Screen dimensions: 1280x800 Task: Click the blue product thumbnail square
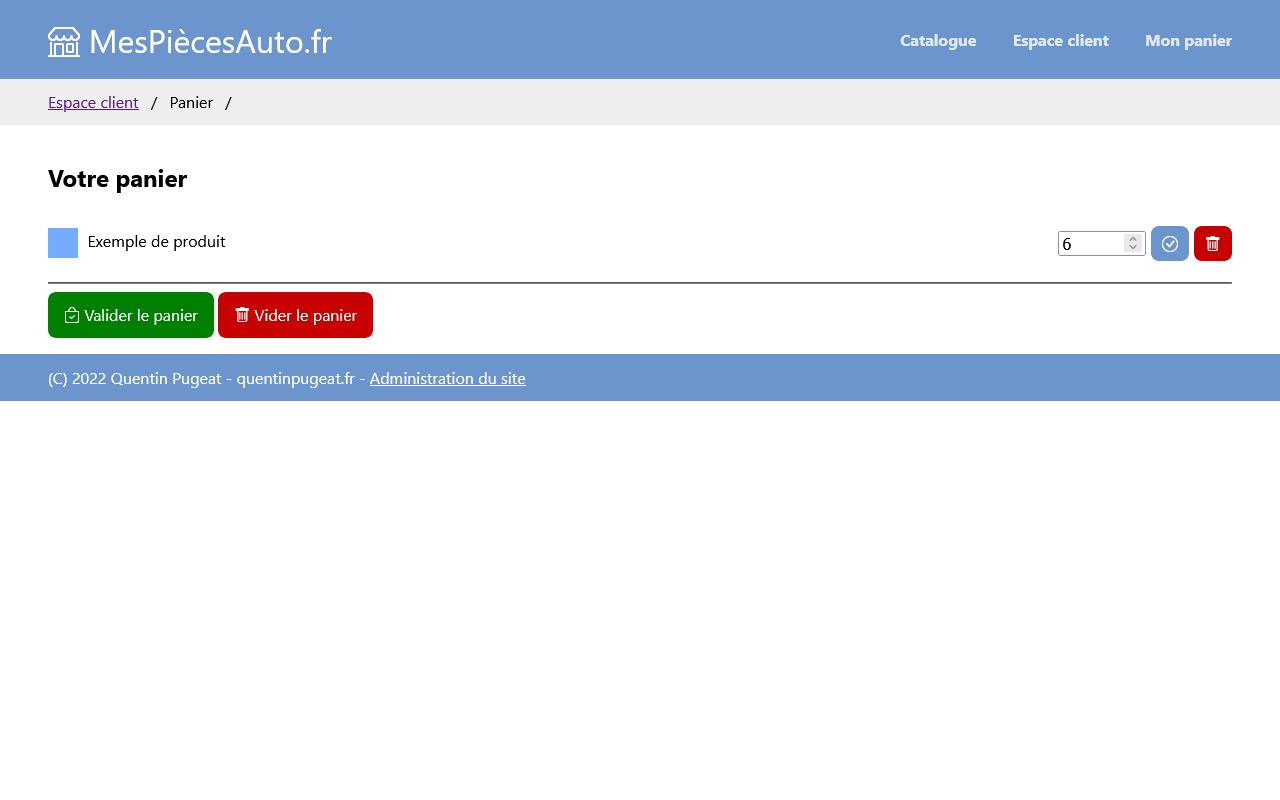point(63,243)
